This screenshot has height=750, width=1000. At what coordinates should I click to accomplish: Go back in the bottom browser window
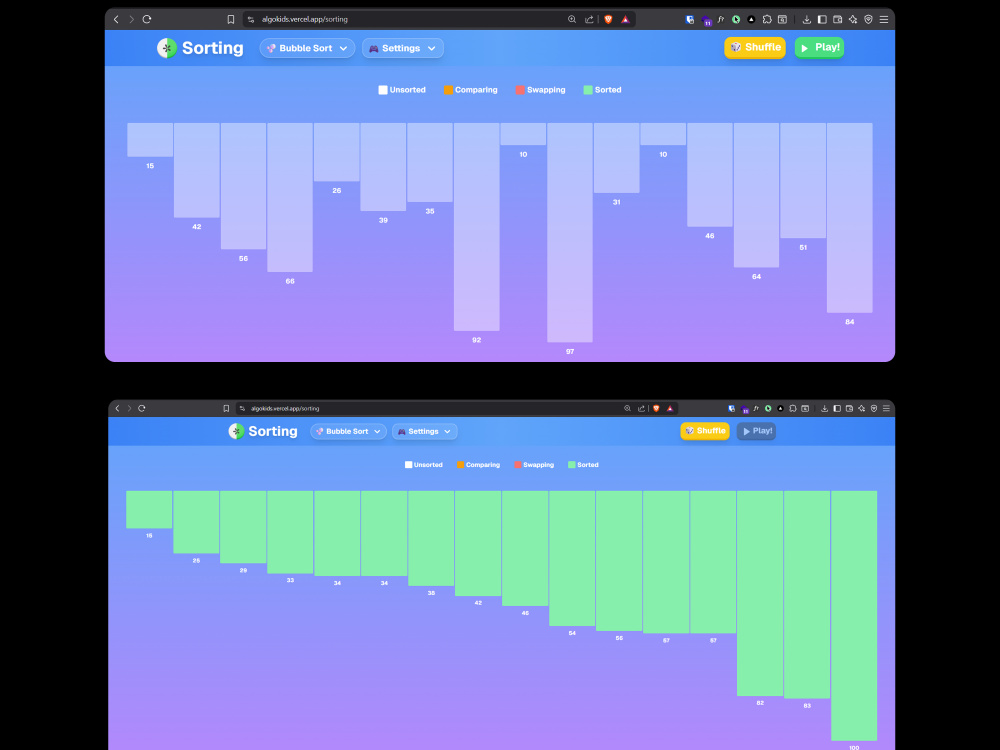[117, 408]
